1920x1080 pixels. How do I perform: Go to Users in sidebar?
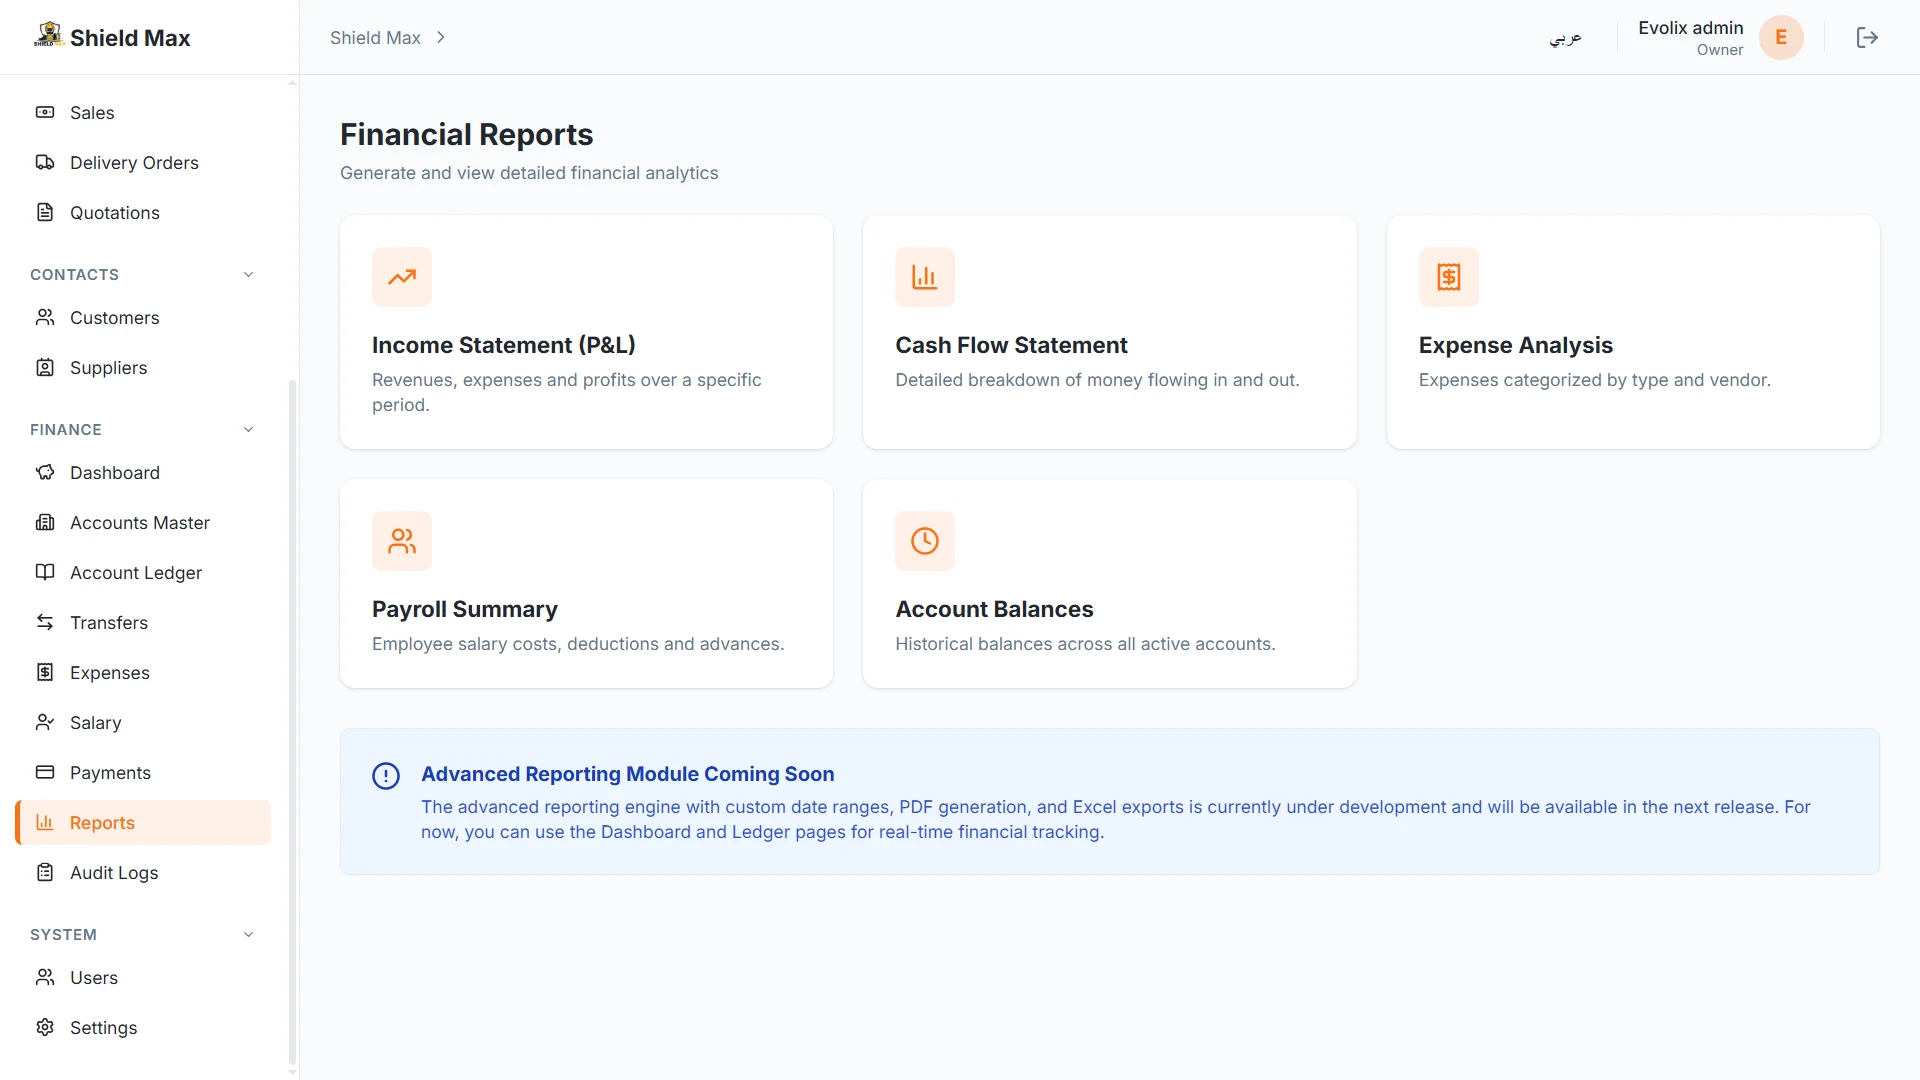(143, 977)
